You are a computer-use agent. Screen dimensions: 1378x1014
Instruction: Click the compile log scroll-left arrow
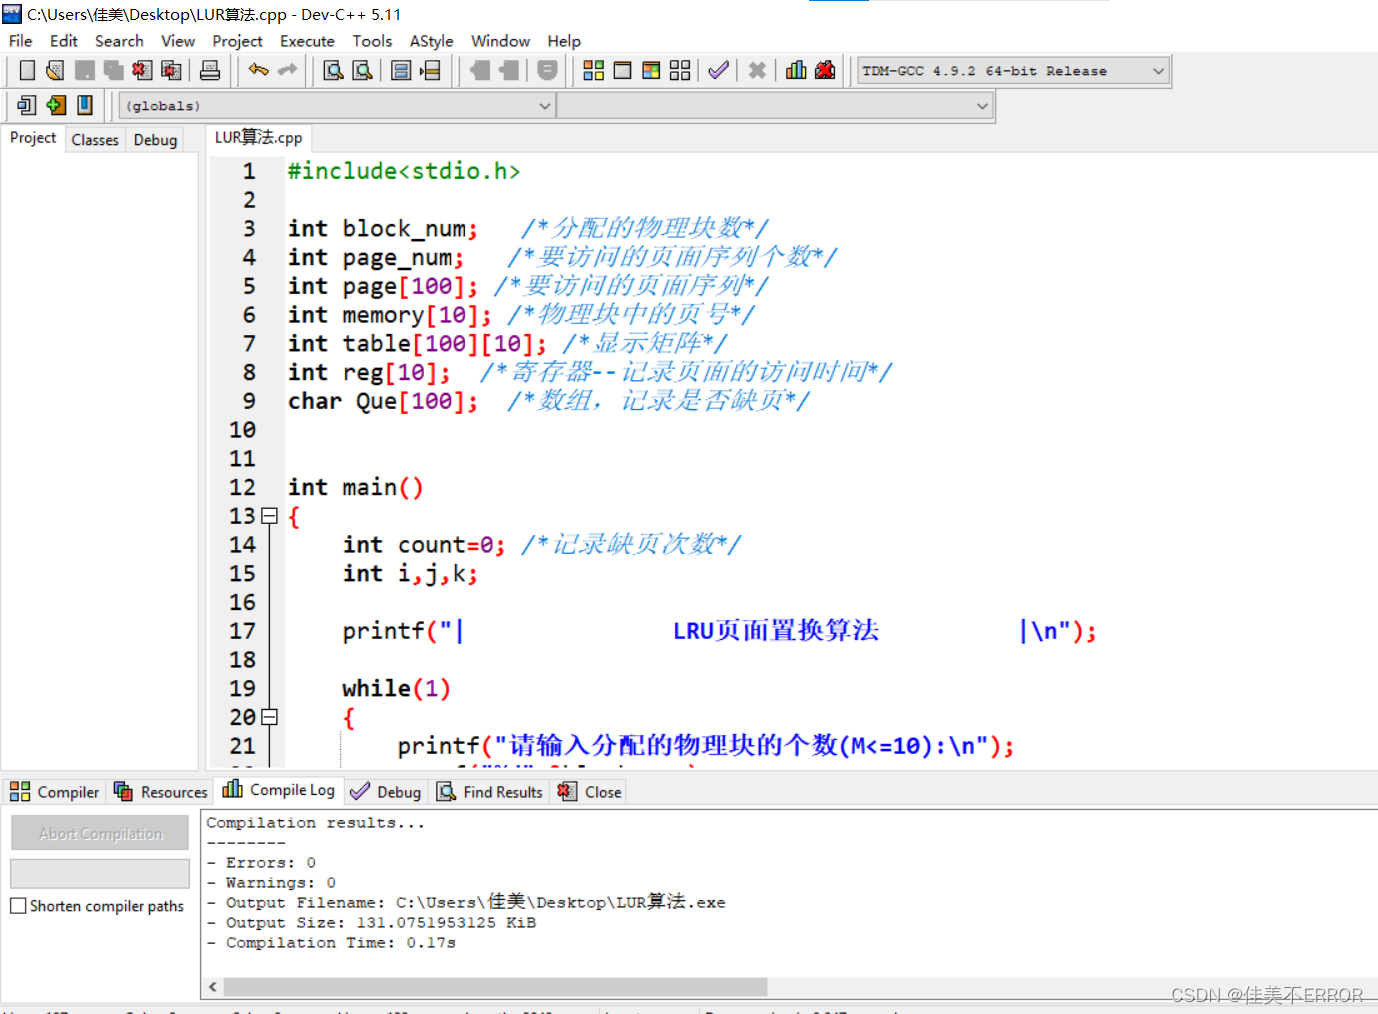pyautogui.click(x=212, y=987)
